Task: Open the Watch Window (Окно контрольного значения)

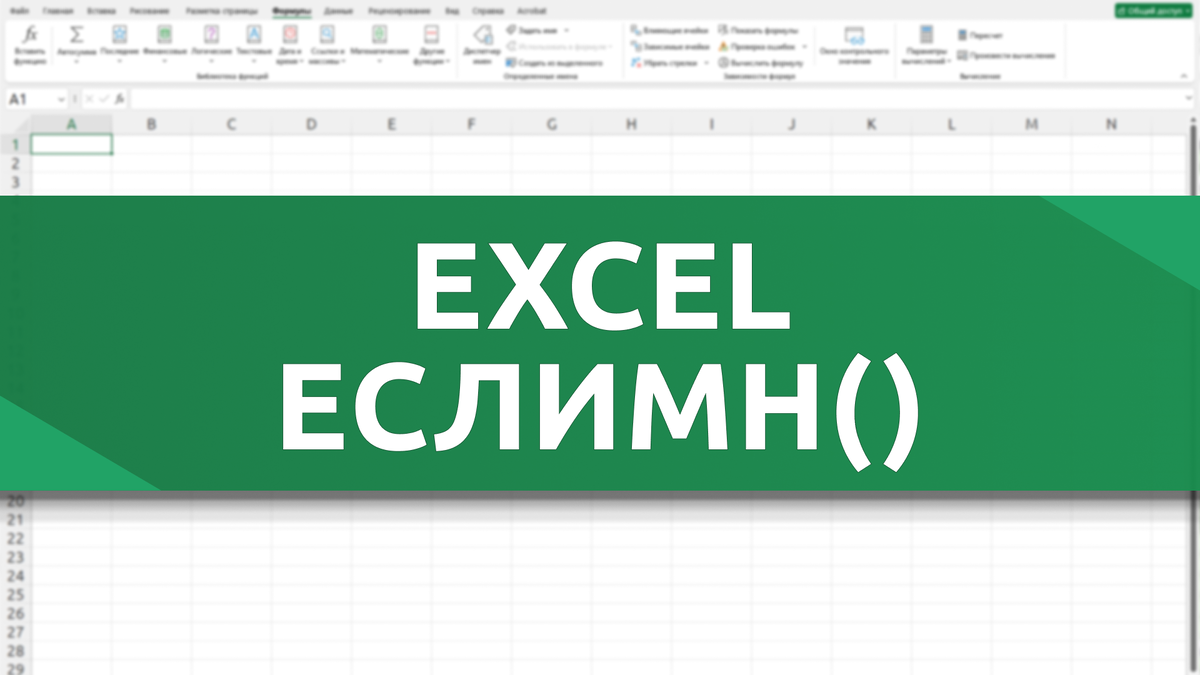Action: coord(854,45)
